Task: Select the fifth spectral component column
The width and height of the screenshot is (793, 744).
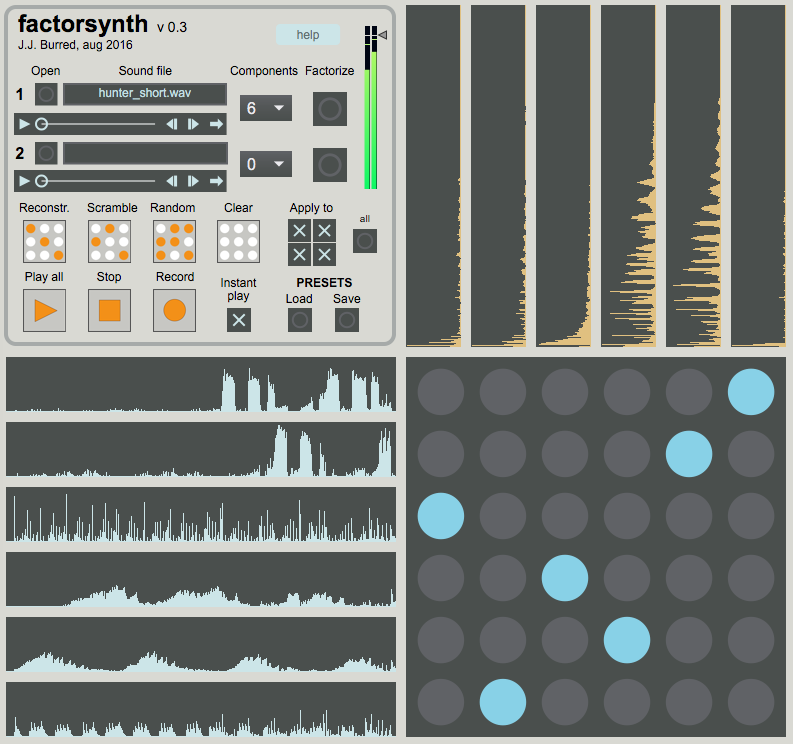Action: coord(693,176)
